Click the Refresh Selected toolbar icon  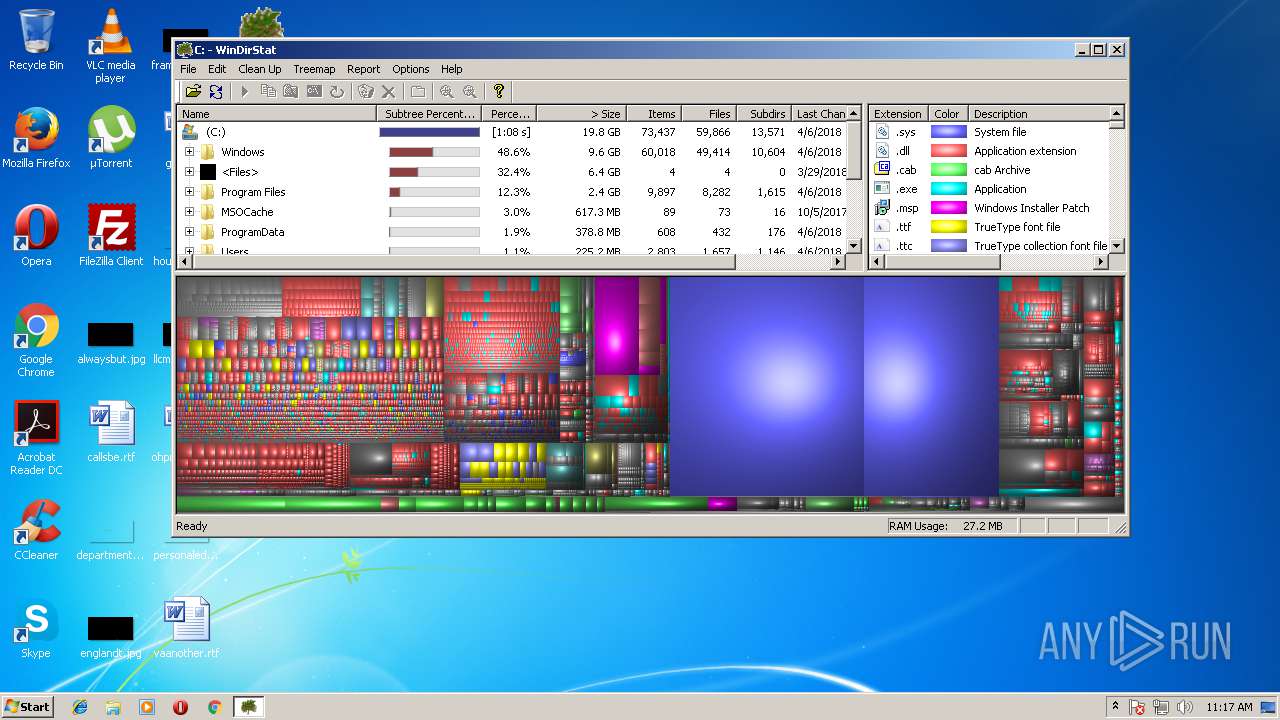[x=337, y=91]
